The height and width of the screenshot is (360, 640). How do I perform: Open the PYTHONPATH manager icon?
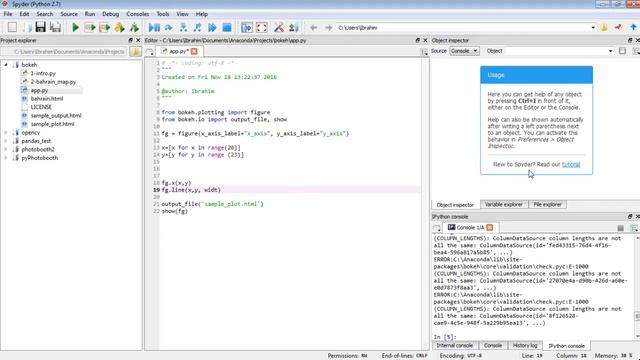point(293,27)
